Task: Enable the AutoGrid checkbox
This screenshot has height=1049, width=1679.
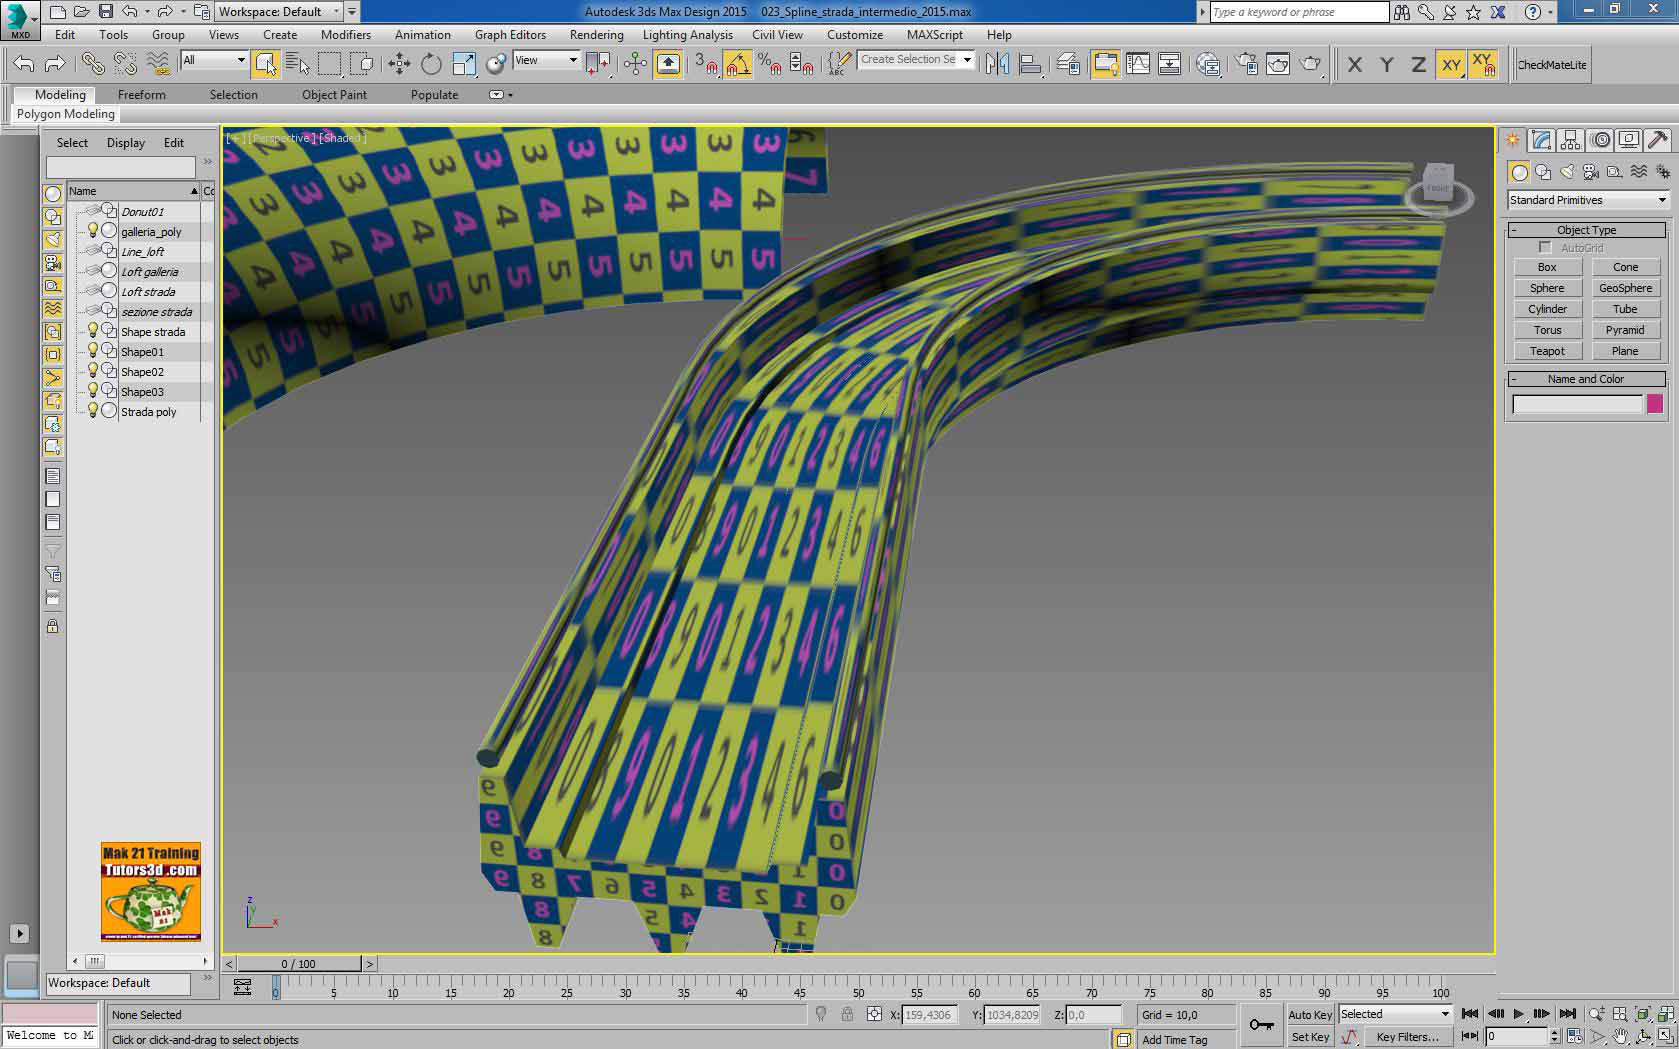Action: point(1545,248)
